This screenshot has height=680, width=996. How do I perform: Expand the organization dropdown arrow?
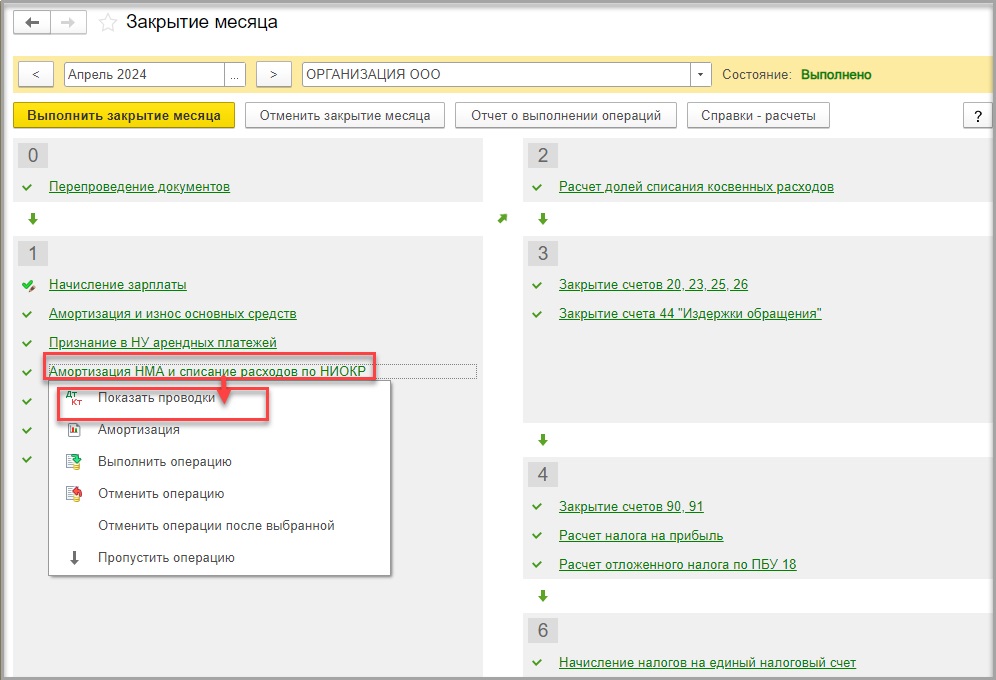pos(701,74)
